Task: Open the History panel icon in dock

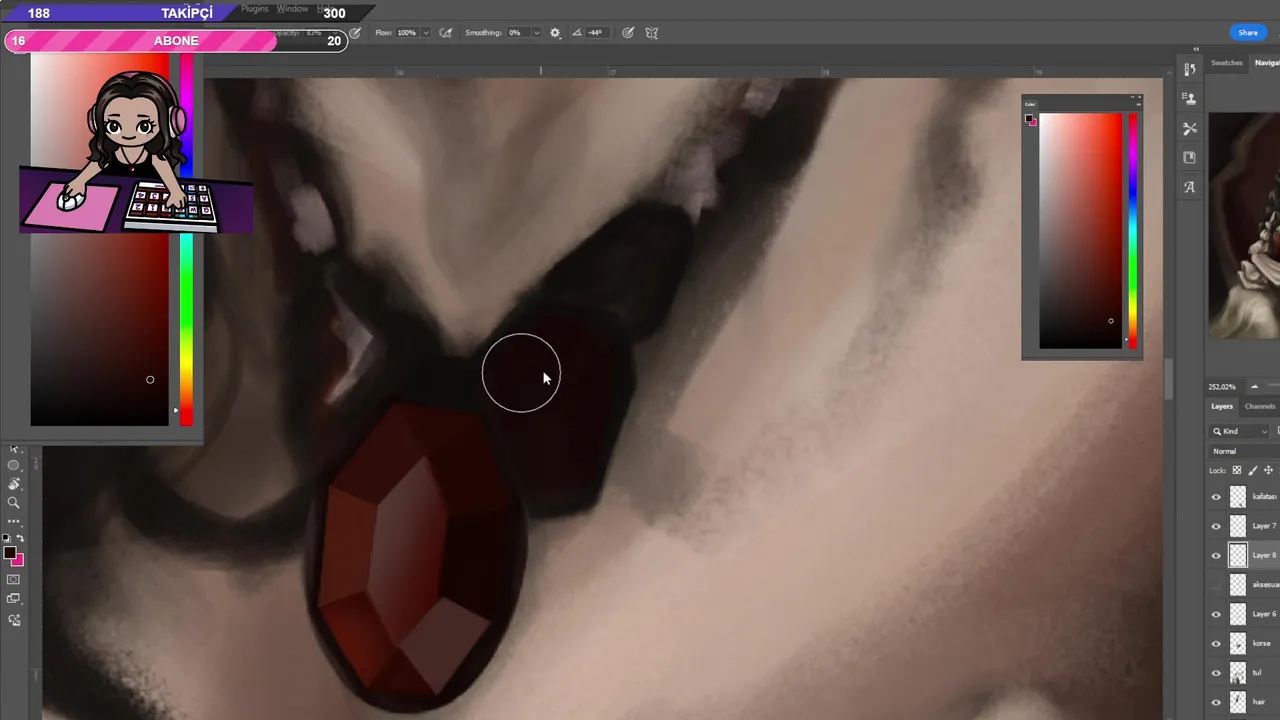Action: [x=1189, y=70]
